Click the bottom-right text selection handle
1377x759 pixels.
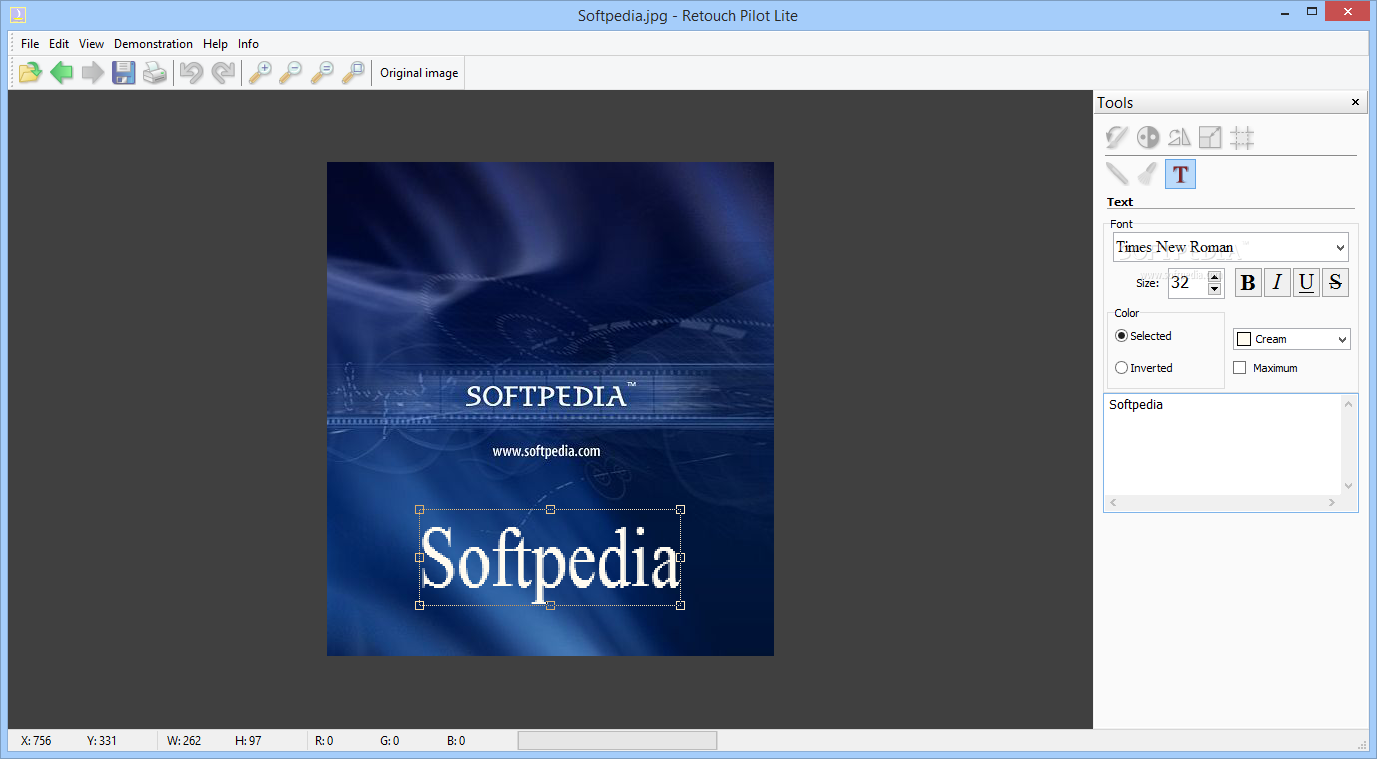tap(680, 605)
